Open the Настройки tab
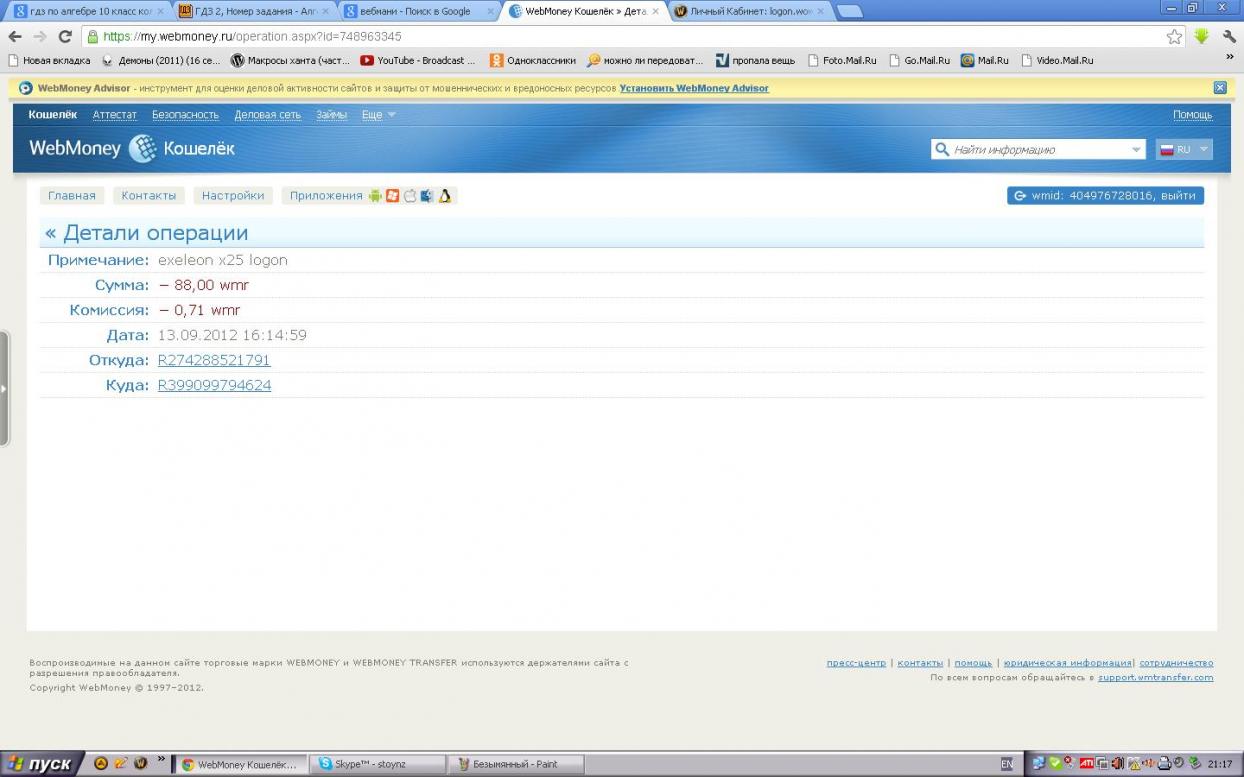The height and width of the screenshot is (777, 1244). pos(233,196)
